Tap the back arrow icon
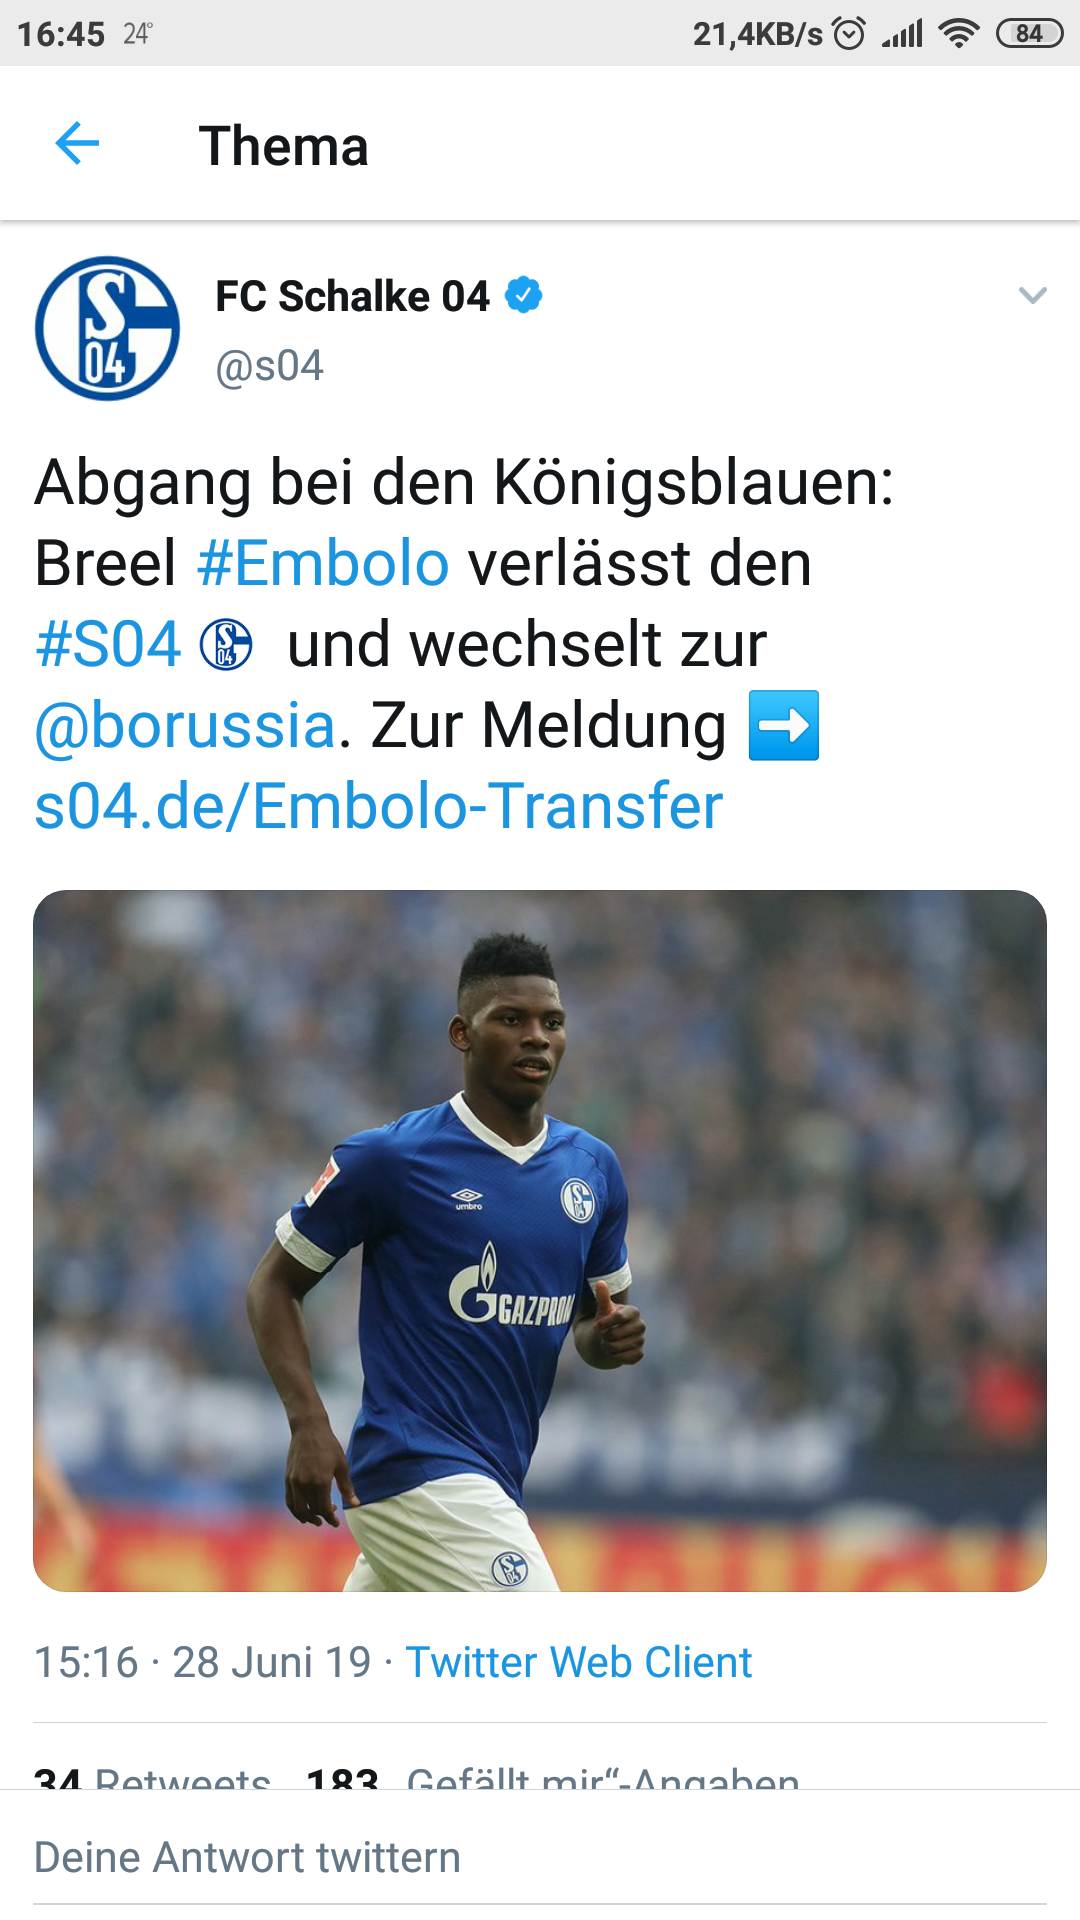This screenshot has height=1920, width=1080. pos(77,143)
